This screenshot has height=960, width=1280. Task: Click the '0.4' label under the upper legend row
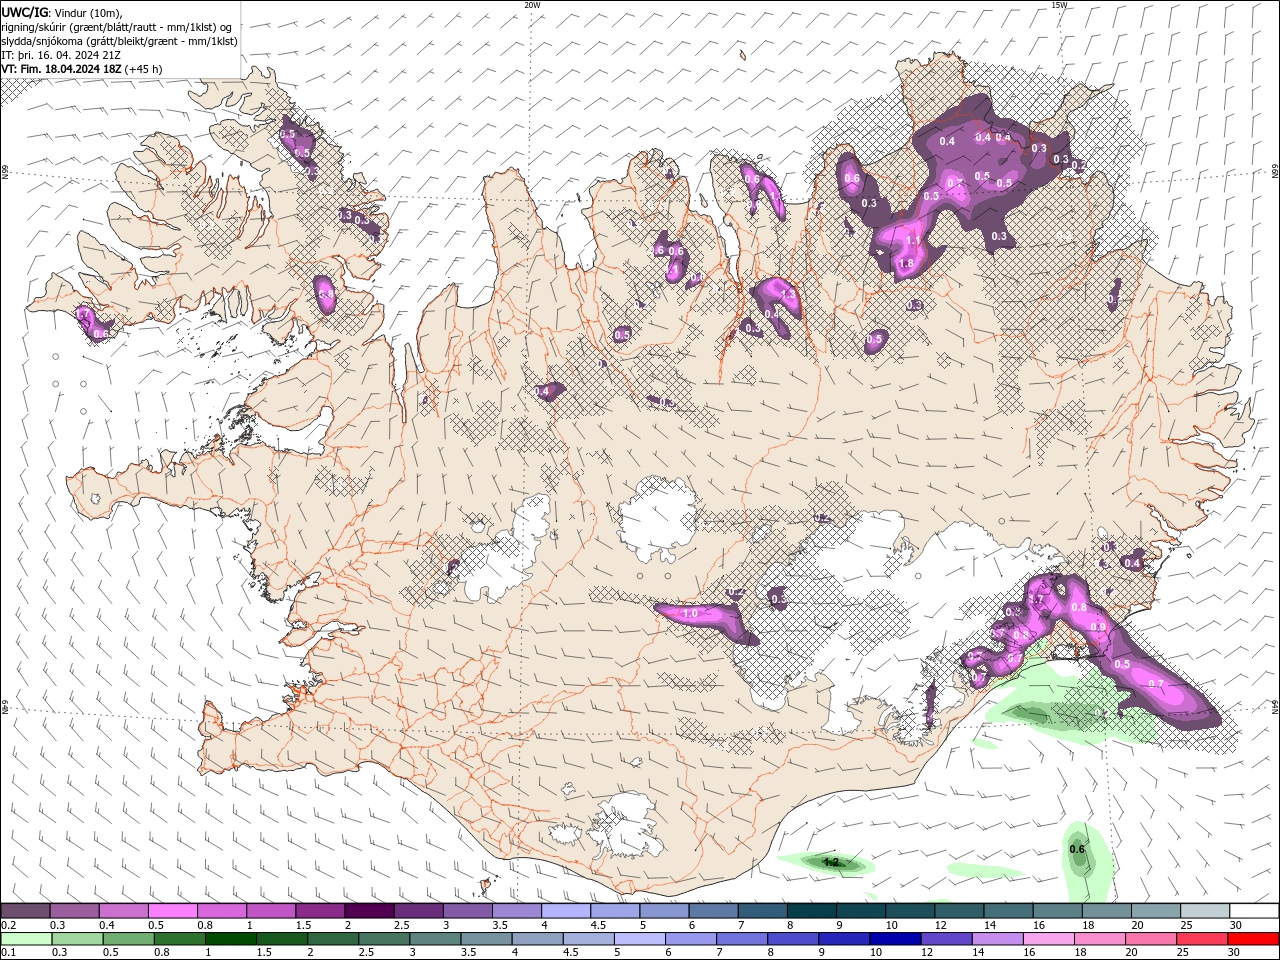(107, 925)
